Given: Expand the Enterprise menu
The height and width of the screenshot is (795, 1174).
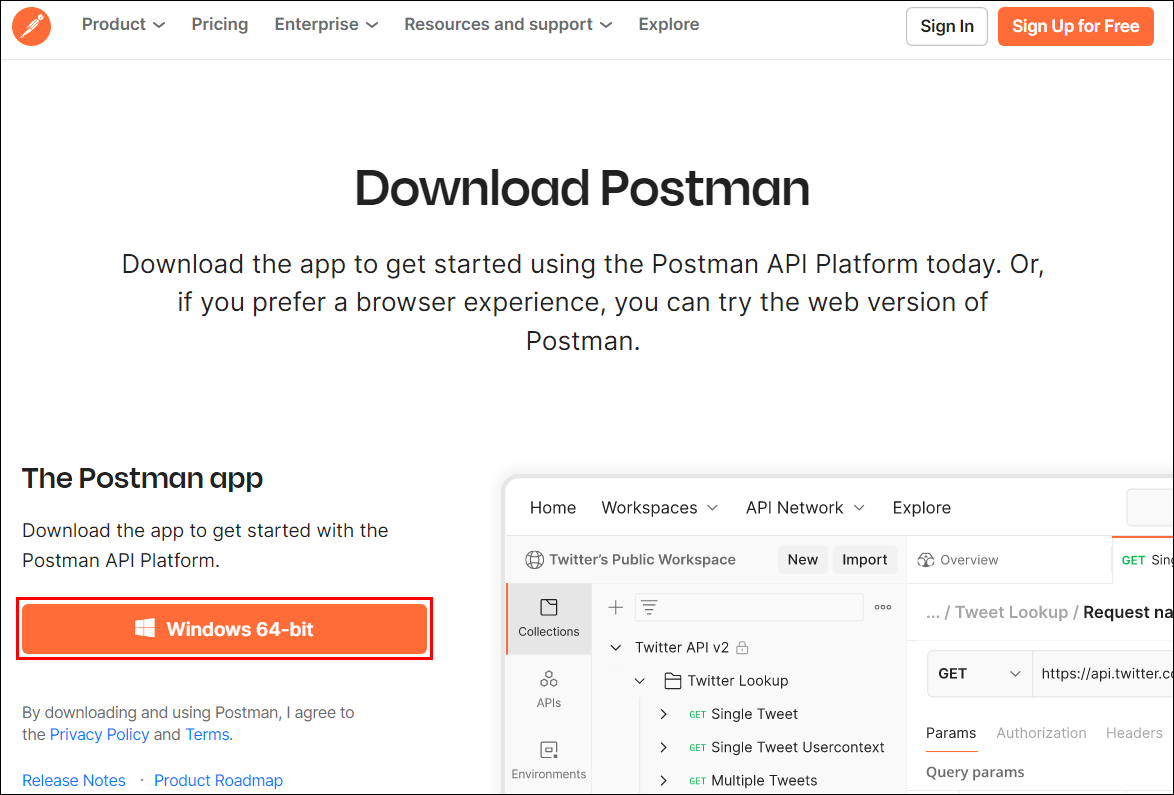Looking at the screenshot, I should [326, 25].
